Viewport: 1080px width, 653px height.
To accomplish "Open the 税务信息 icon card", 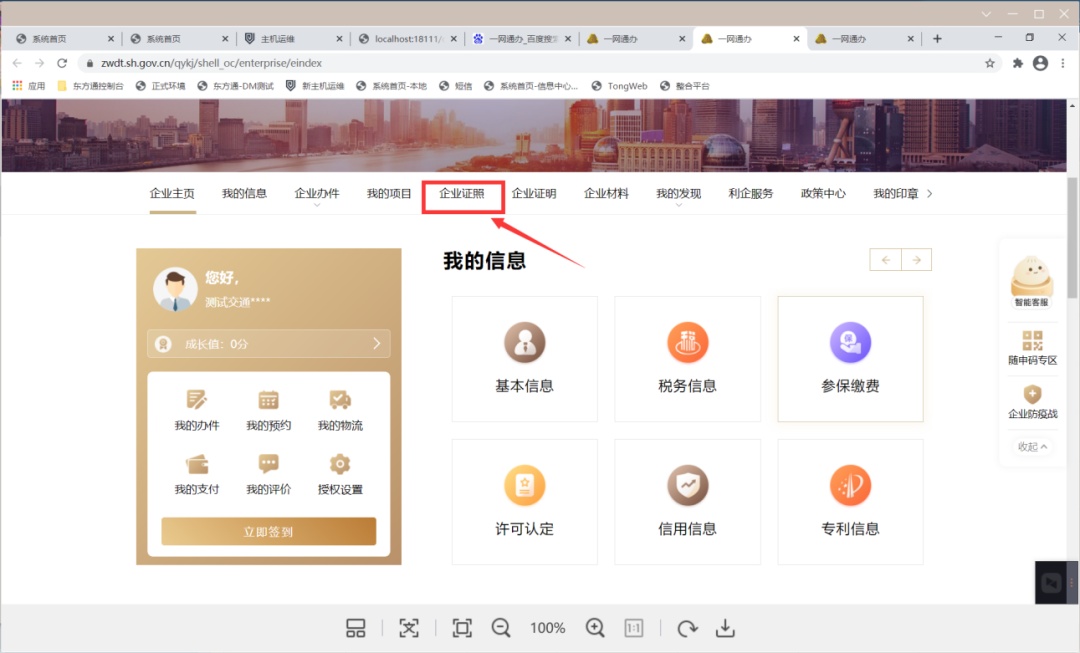I will 687,344.
